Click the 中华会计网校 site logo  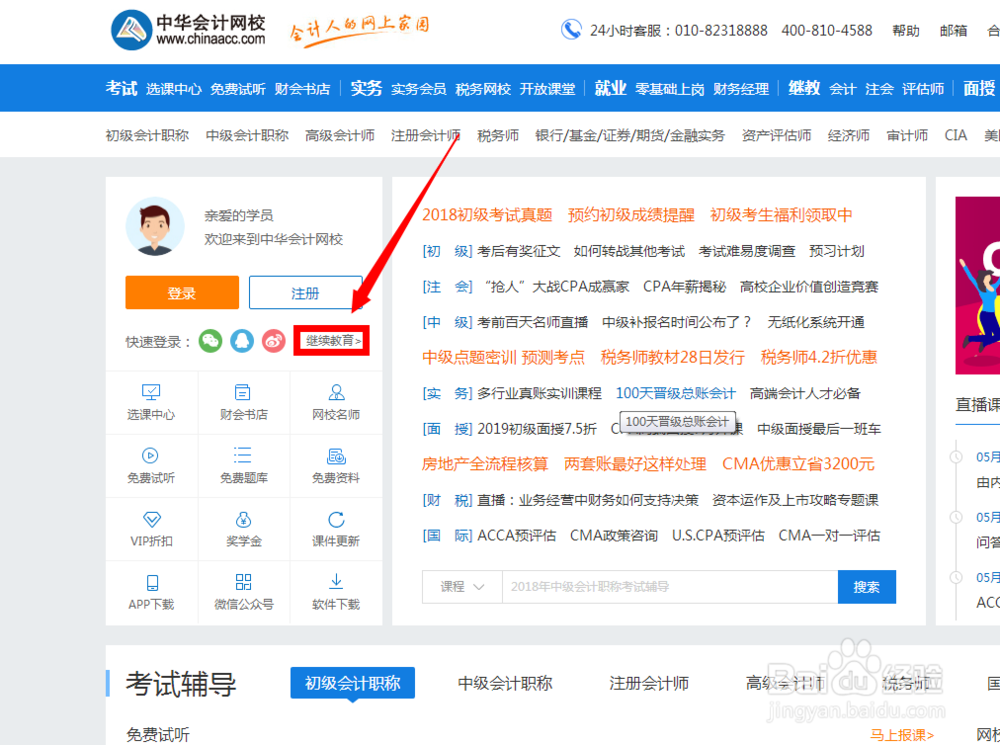click(188, 29)
